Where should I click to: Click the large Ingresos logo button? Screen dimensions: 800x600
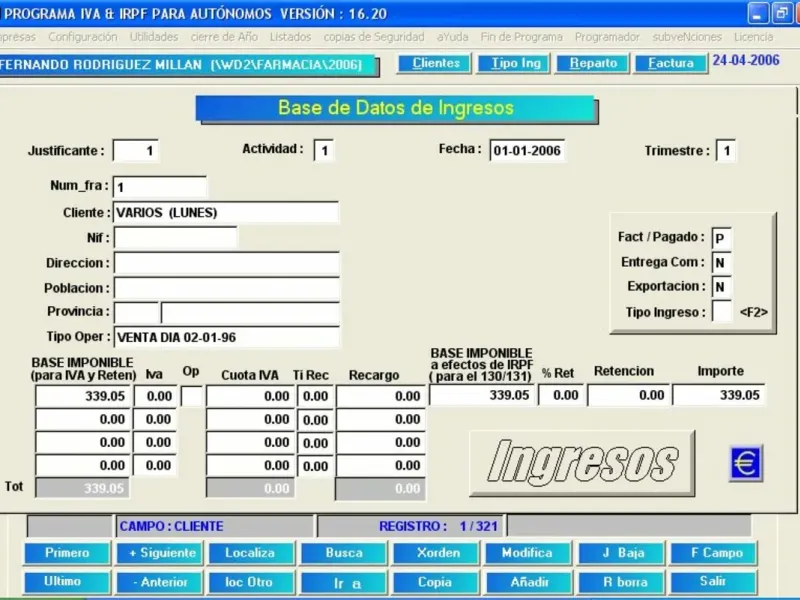582,463
